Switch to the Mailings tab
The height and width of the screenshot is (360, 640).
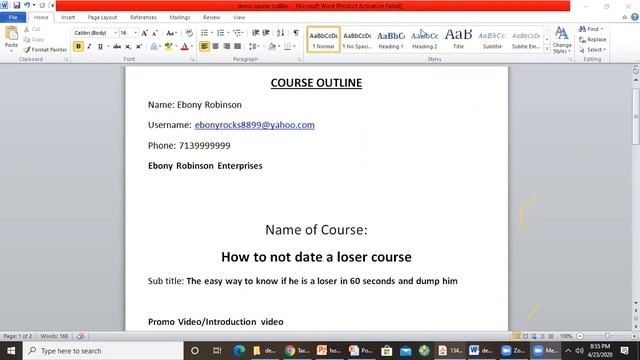(180, 18)
